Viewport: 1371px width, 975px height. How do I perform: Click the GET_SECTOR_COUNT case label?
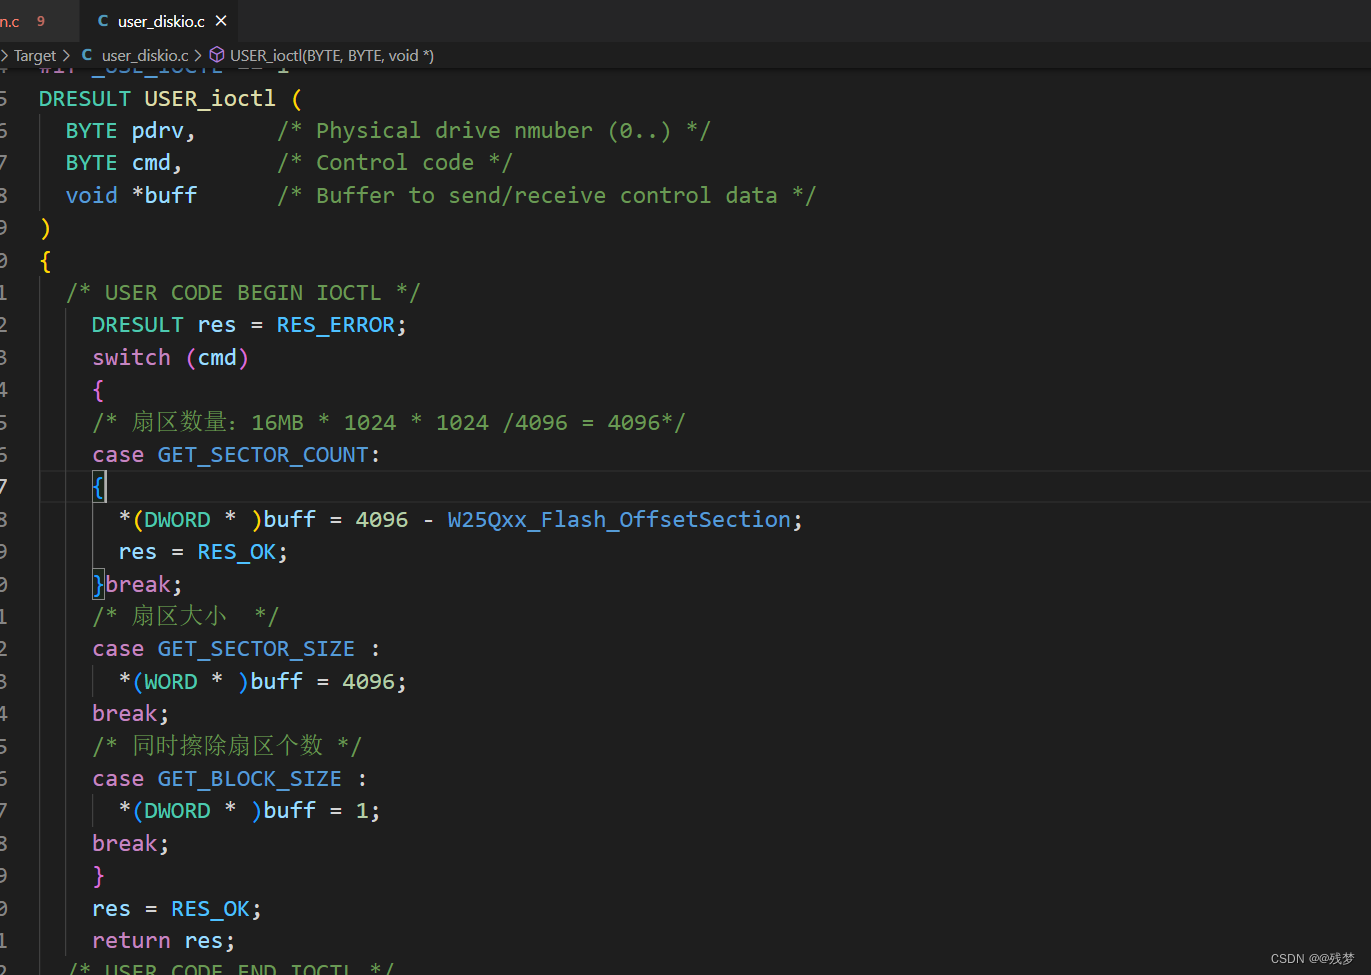(264, 455)
